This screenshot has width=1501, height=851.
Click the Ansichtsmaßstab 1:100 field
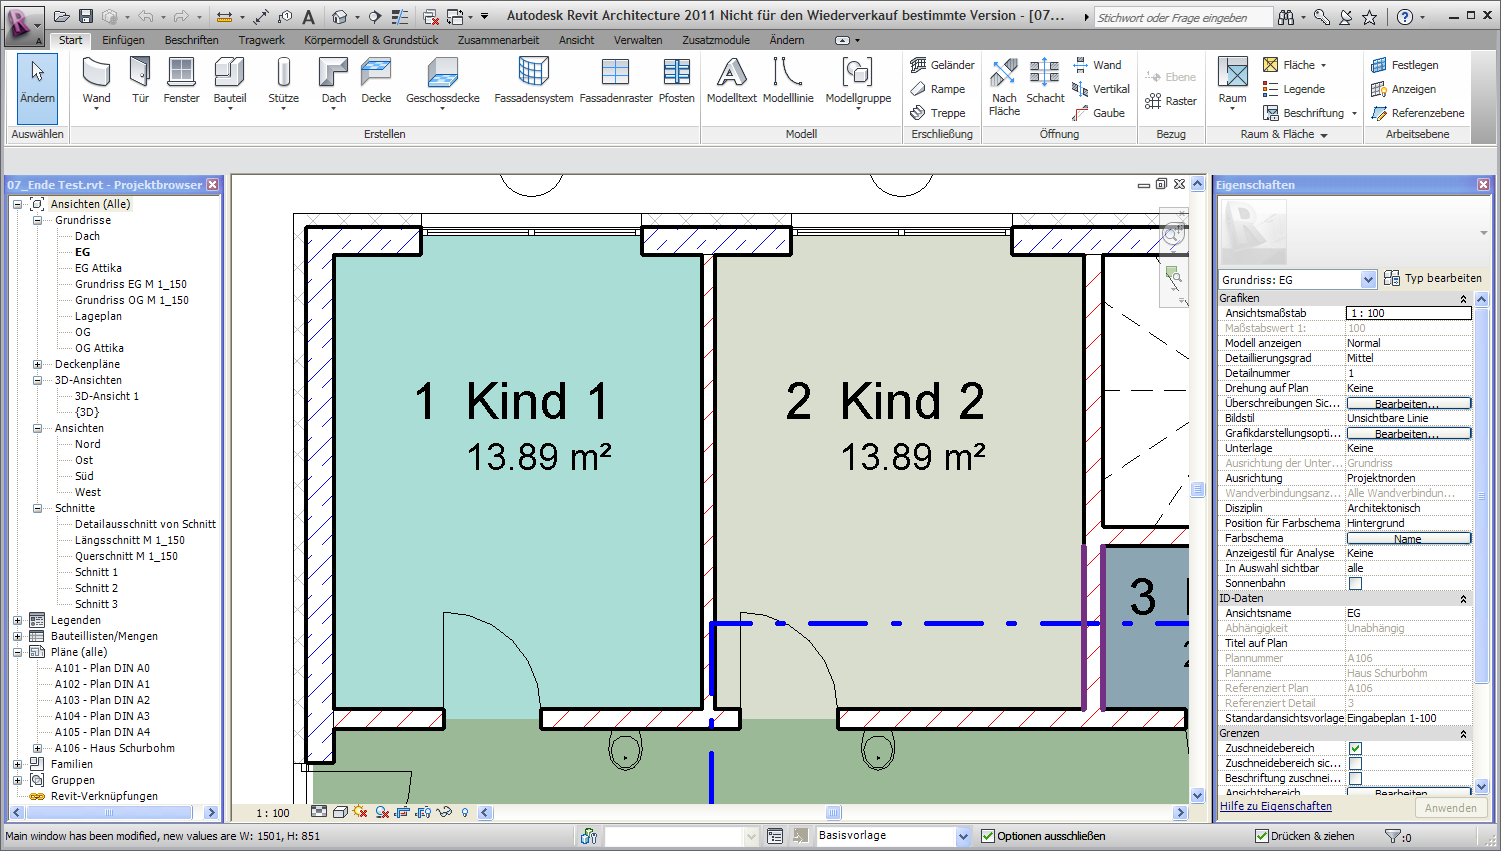click(1408, 313)
